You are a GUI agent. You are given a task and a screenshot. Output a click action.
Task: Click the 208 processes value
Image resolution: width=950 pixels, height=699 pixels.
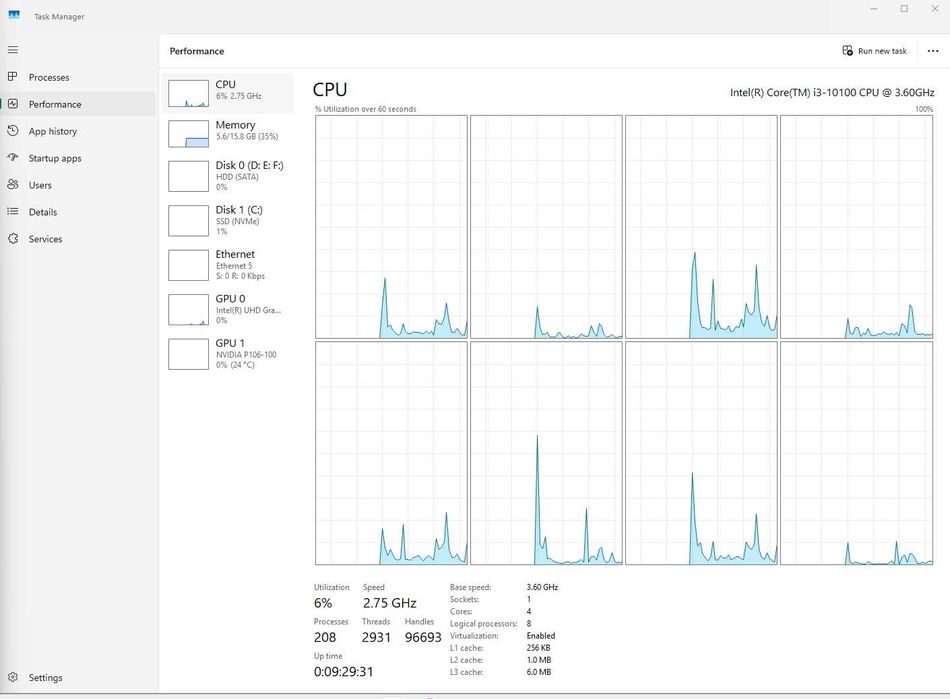click(x=325, y=638)
